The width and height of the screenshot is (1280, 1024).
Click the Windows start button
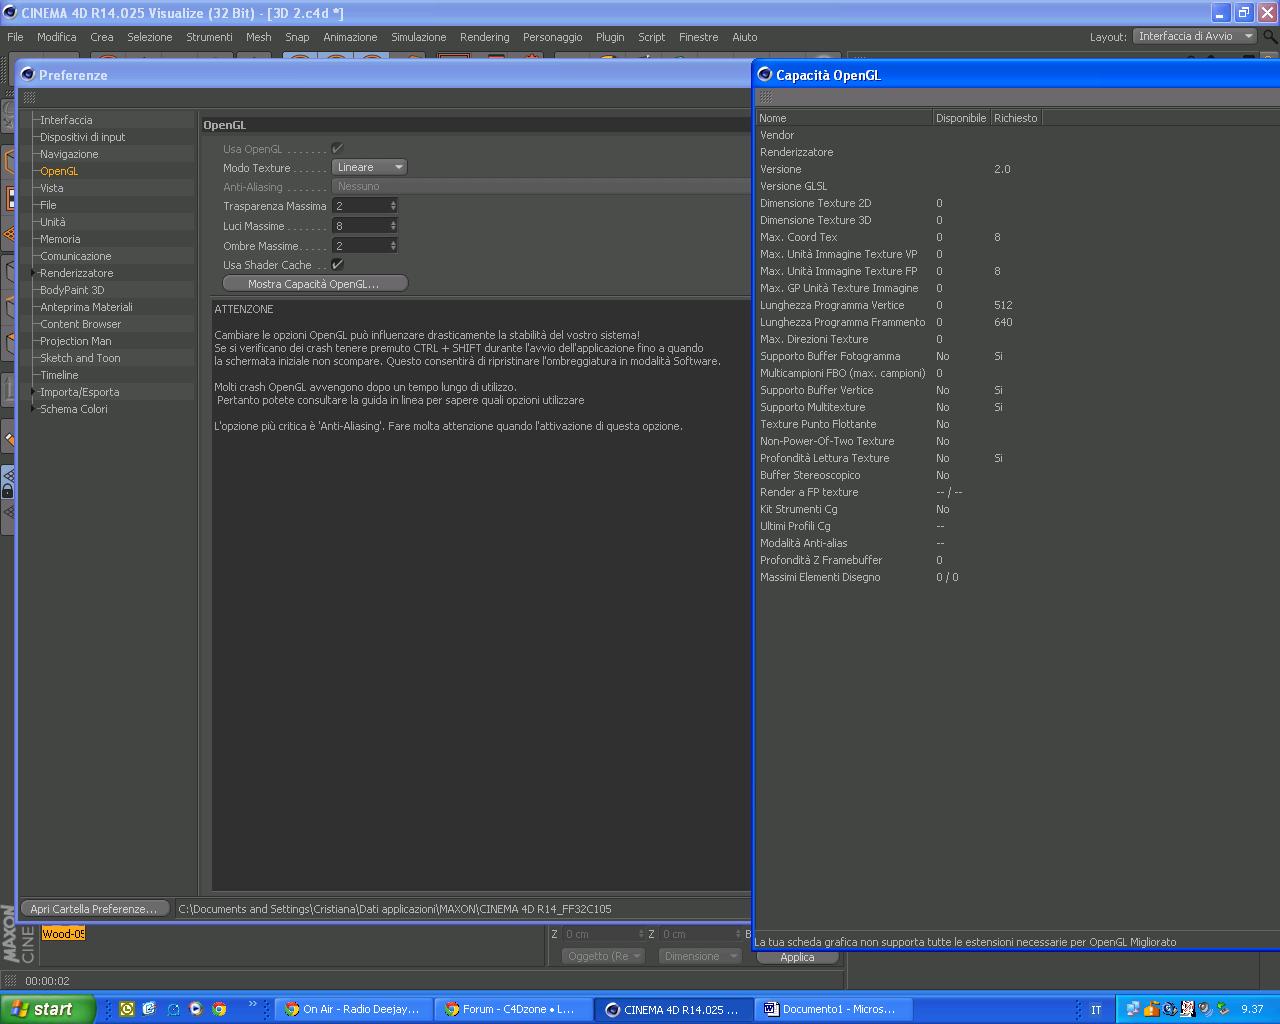47,1009
